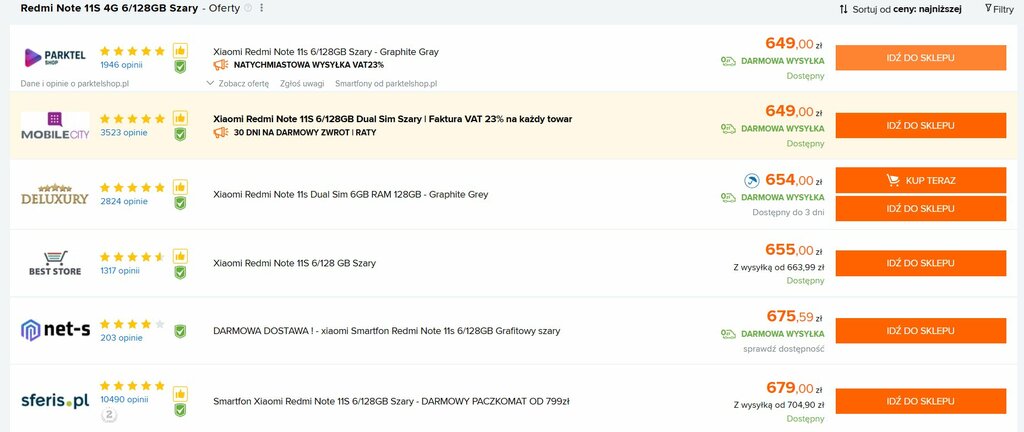Click sferis.pl thumbs-up recommended badge icon
The height and width of the screenshot is (432, 1024).
pyautogui.click(x=180, y=393)
